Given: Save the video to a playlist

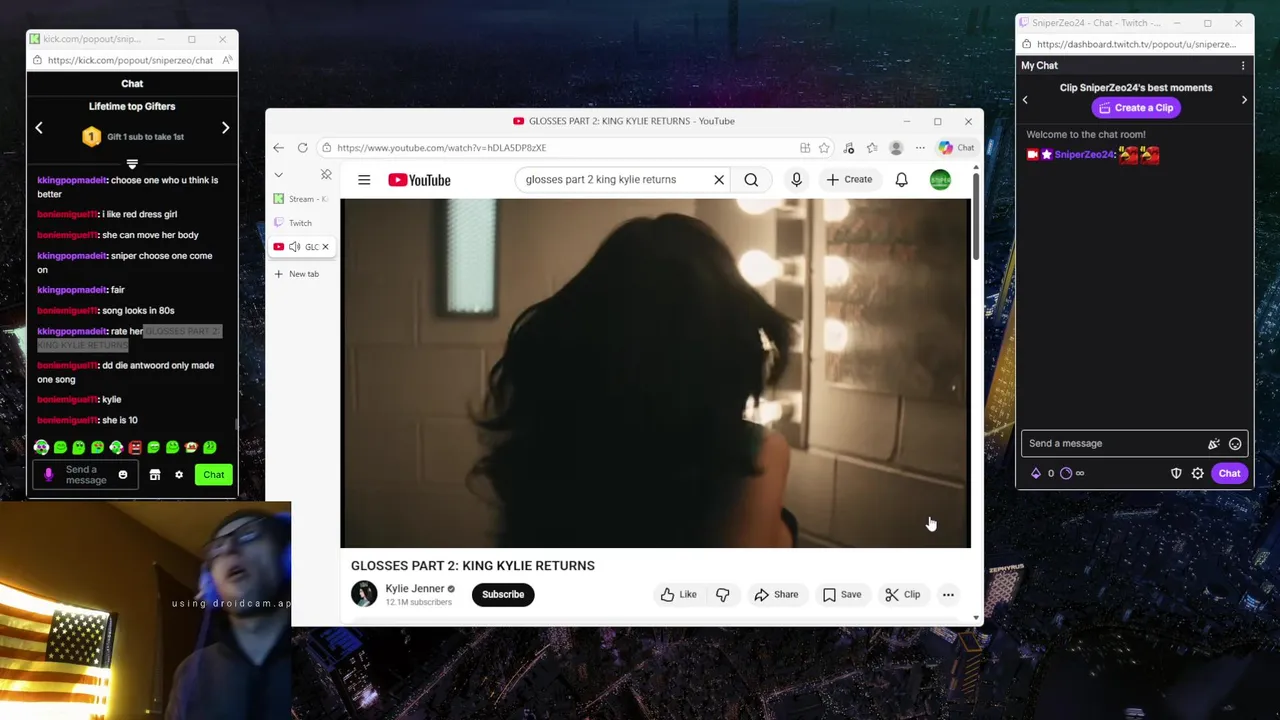Looking at the screenshot, I should tap(842, 594).
